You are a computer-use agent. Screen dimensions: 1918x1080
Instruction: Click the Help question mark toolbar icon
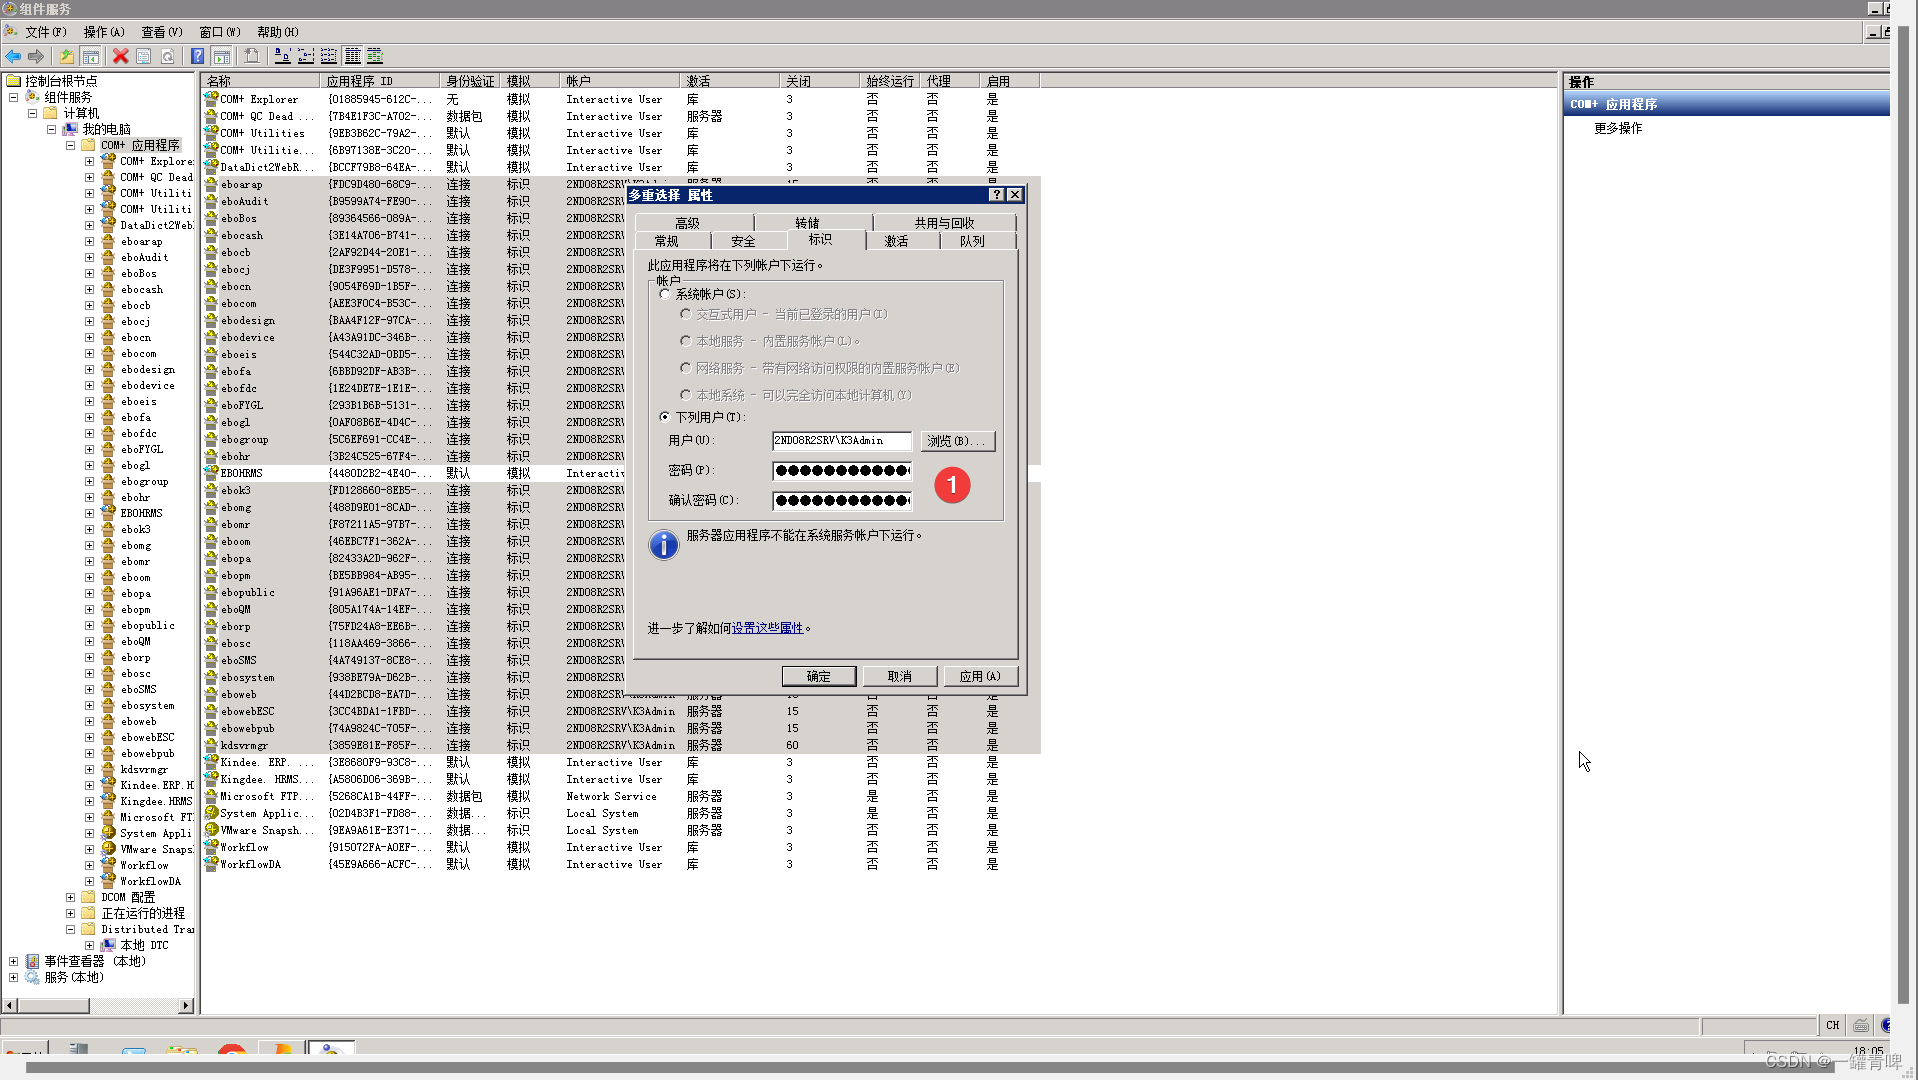pyautogui.click(x=197, y=56)
